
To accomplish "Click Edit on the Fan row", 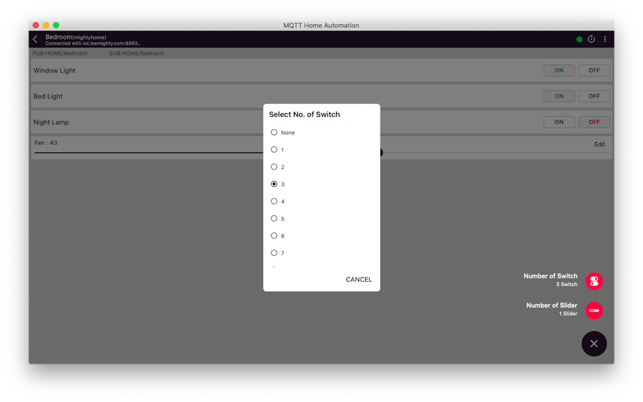I will 599,144.
